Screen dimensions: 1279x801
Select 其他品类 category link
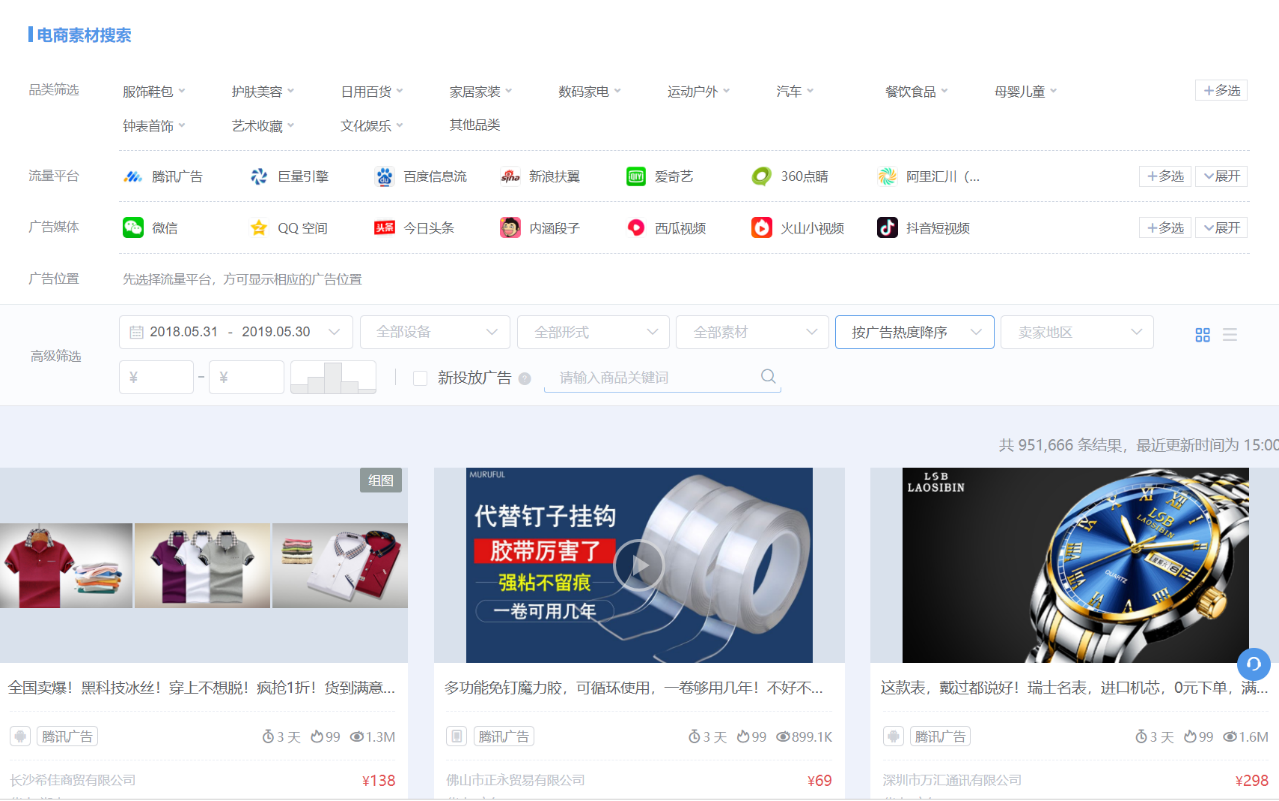475,125
